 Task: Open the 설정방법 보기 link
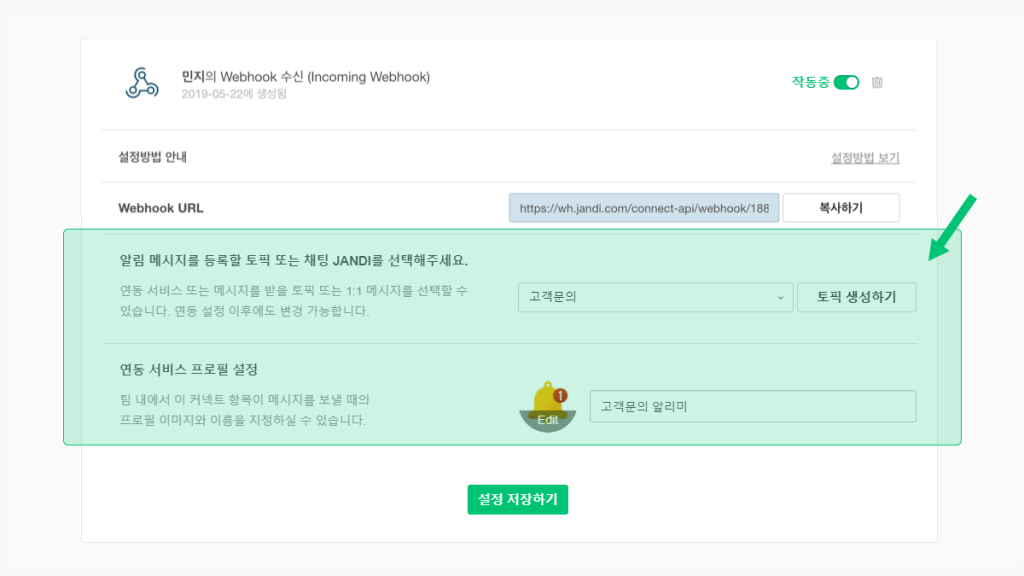(865, 158)
